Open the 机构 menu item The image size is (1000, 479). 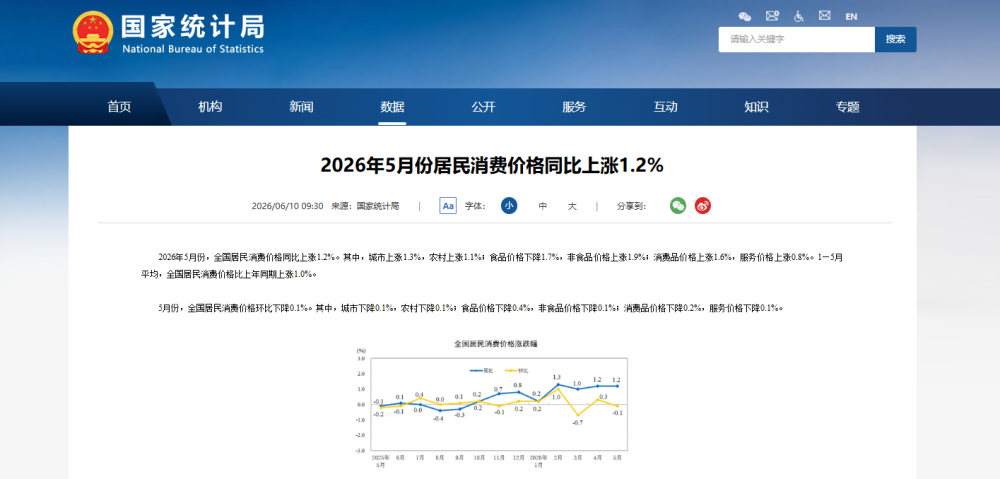click(210, 107)
